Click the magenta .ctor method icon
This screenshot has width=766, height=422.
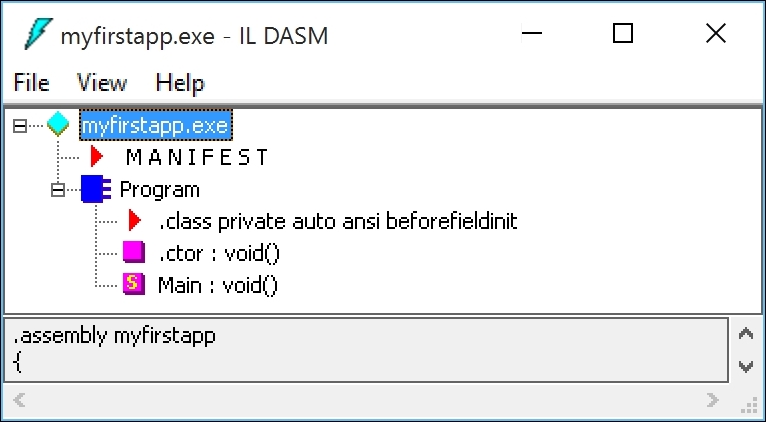point(133,252)
